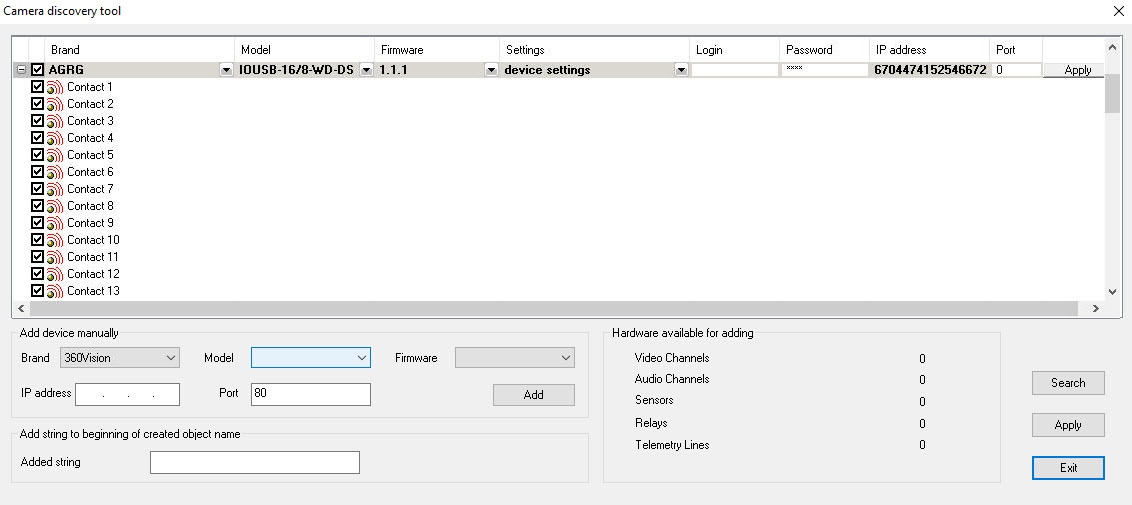The width and height of the screenshot is (1132, 505).
Task: Select the Contact 4 sensor icon
Action: coord(55,139)
